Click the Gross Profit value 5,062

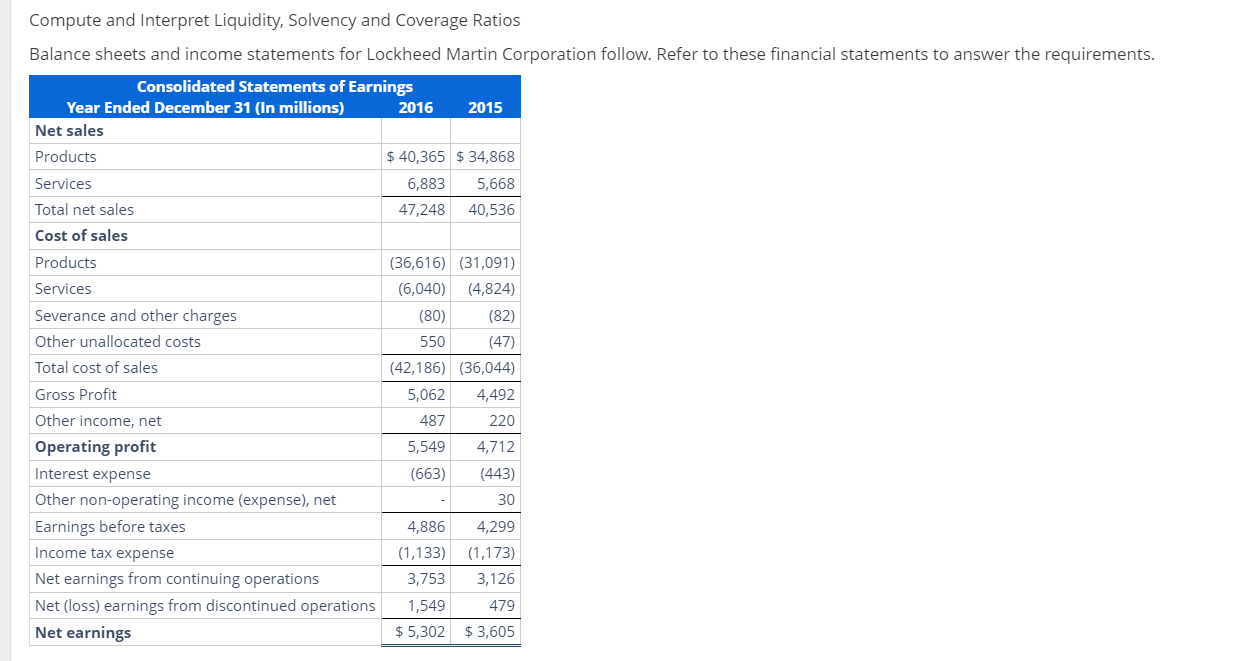tap(428, 394)
